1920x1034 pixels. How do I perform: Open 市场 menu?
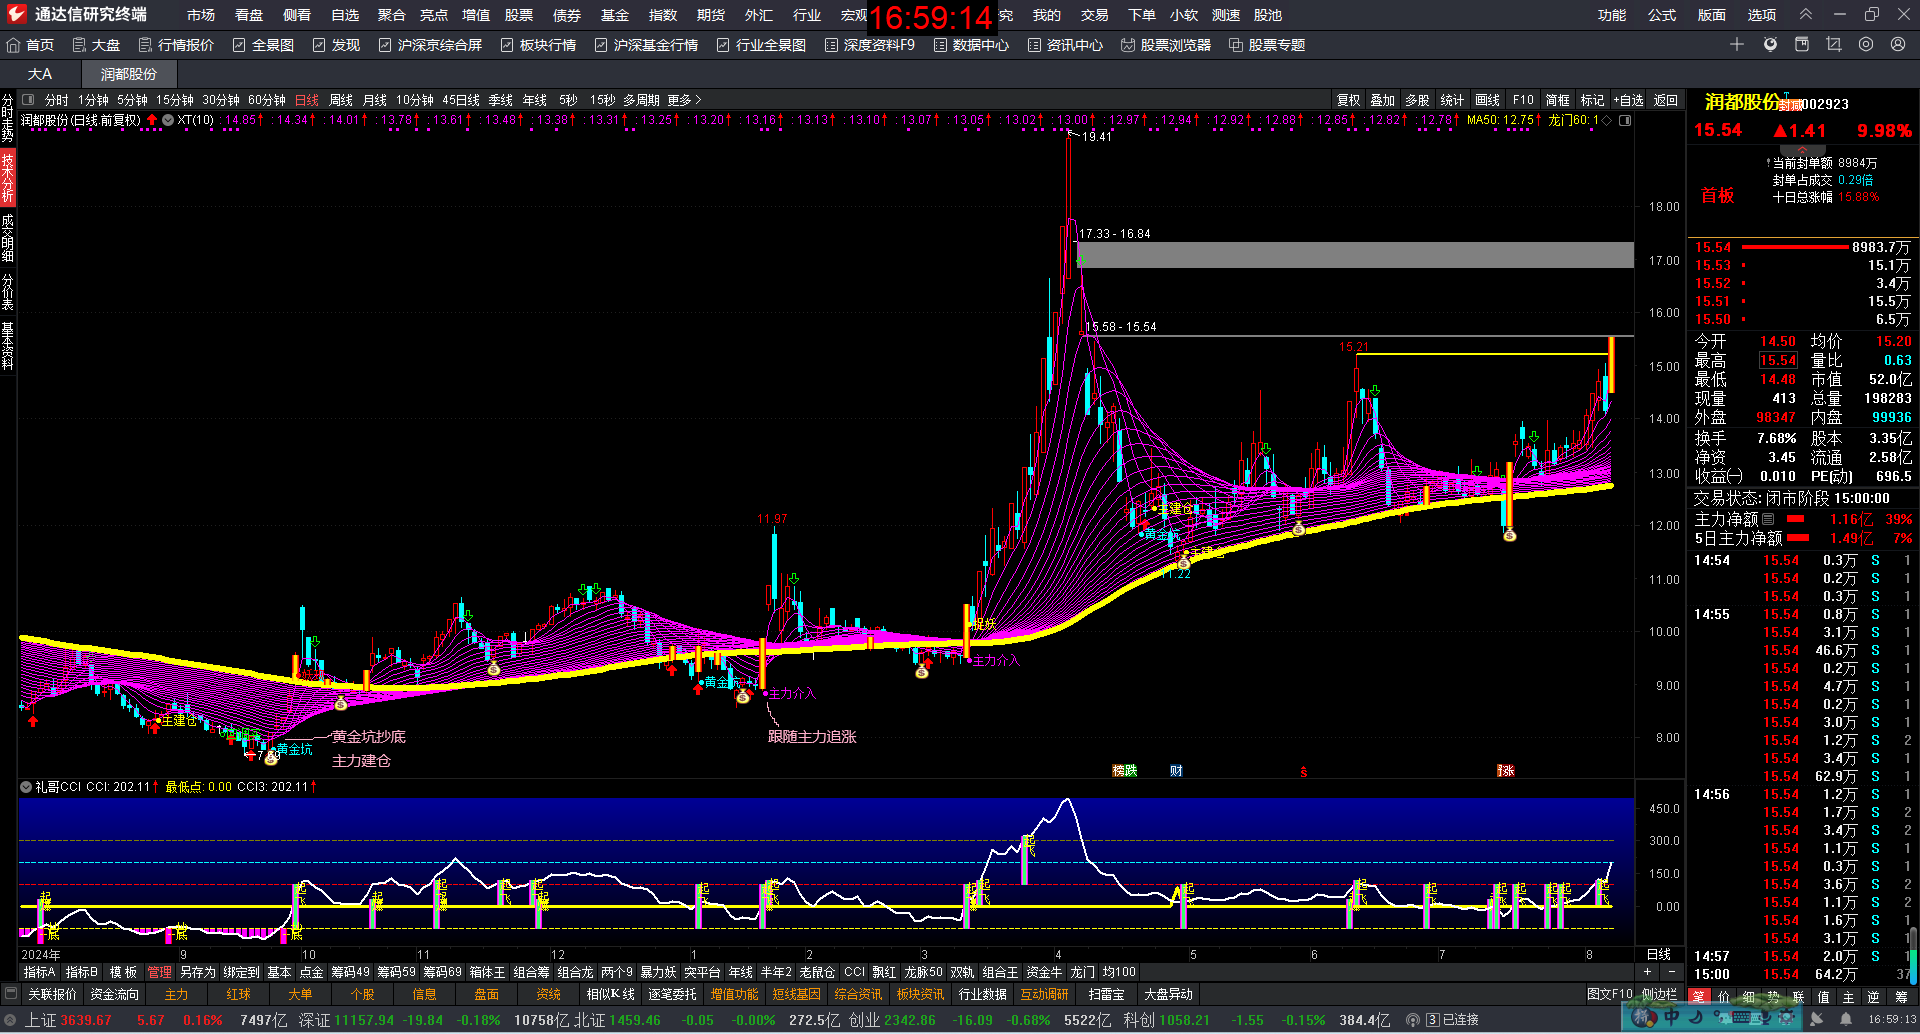tap(201, 15)
